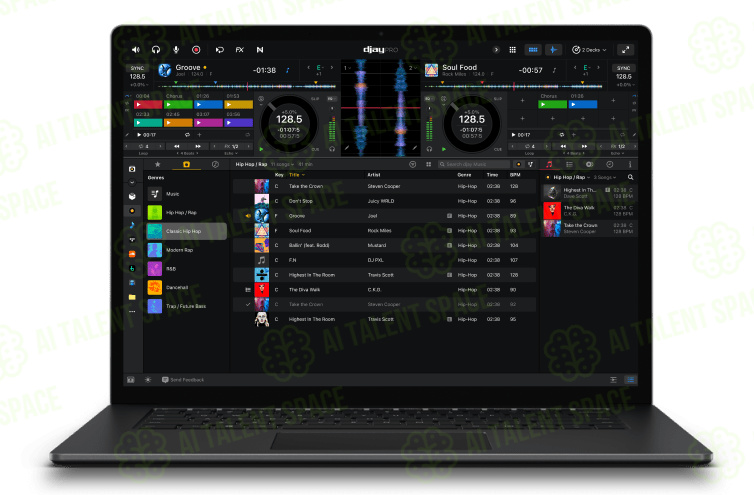Select Hip Hop / Rap genre
Screen dimensions: 754x495
click(x=187, y=213)
